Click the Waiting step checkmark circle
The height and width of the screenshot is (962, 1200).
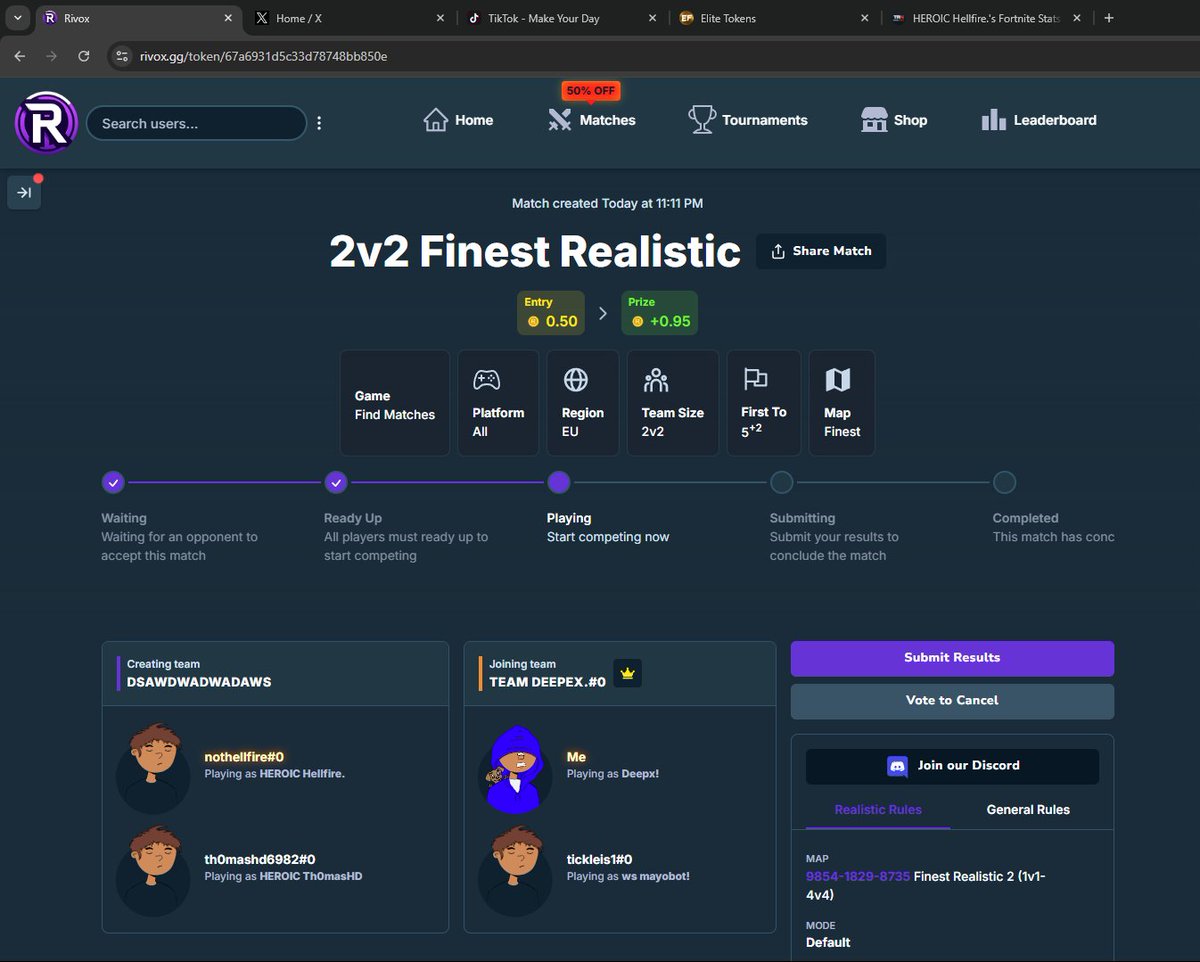(x=113, y=483)
